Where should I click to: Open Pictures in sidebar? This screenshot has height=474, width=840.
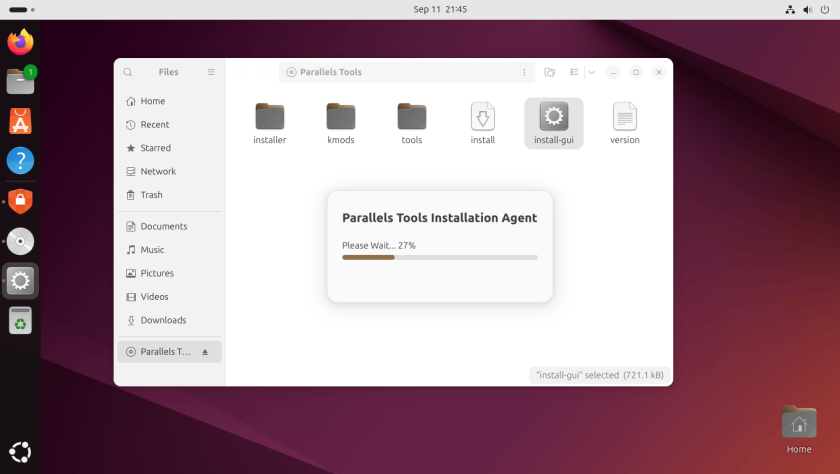169,274
